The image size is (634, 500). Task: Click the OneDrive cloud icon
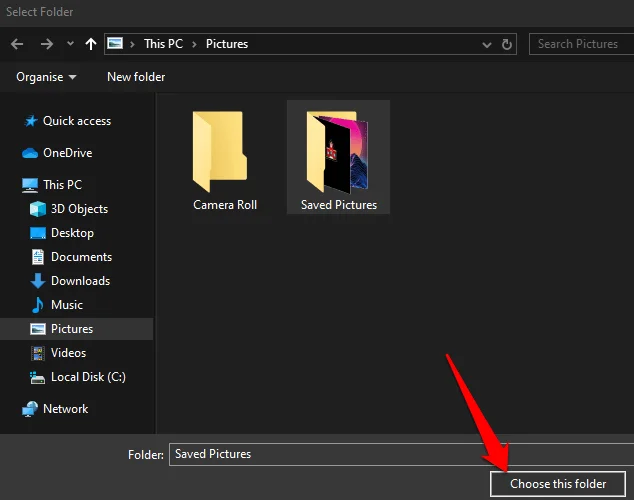pyautogui.click(x=30, y=153)
